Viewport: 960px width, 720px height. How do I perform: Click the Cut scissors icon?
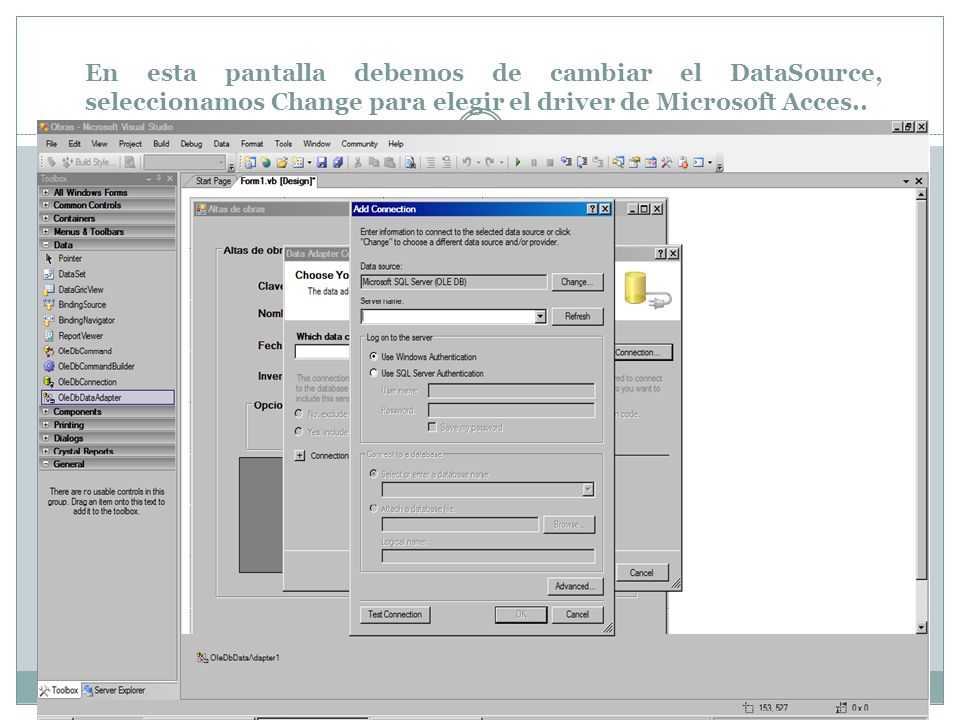[x=358, y=162]
